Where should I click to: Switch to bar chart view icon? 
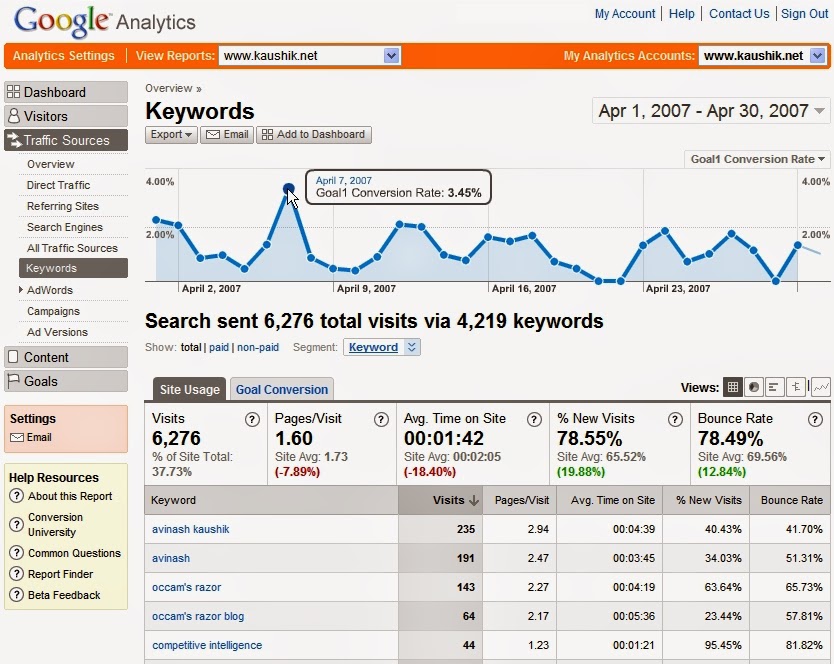(x=774, y=387)
